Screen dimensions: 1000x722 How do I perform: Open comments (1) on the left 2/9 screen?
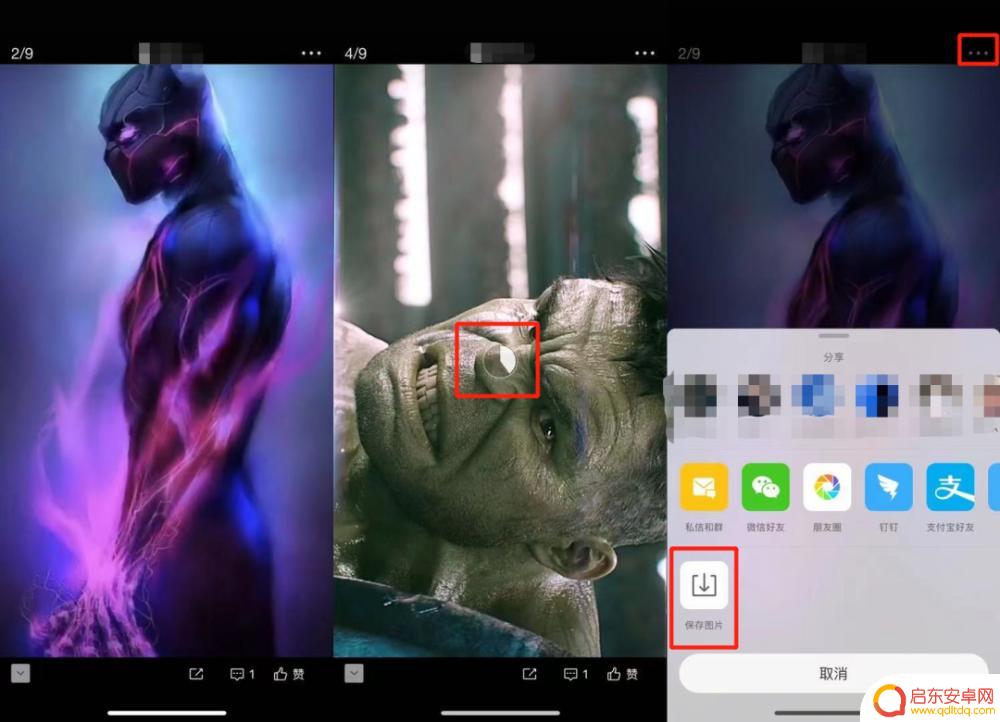(242, 674)
